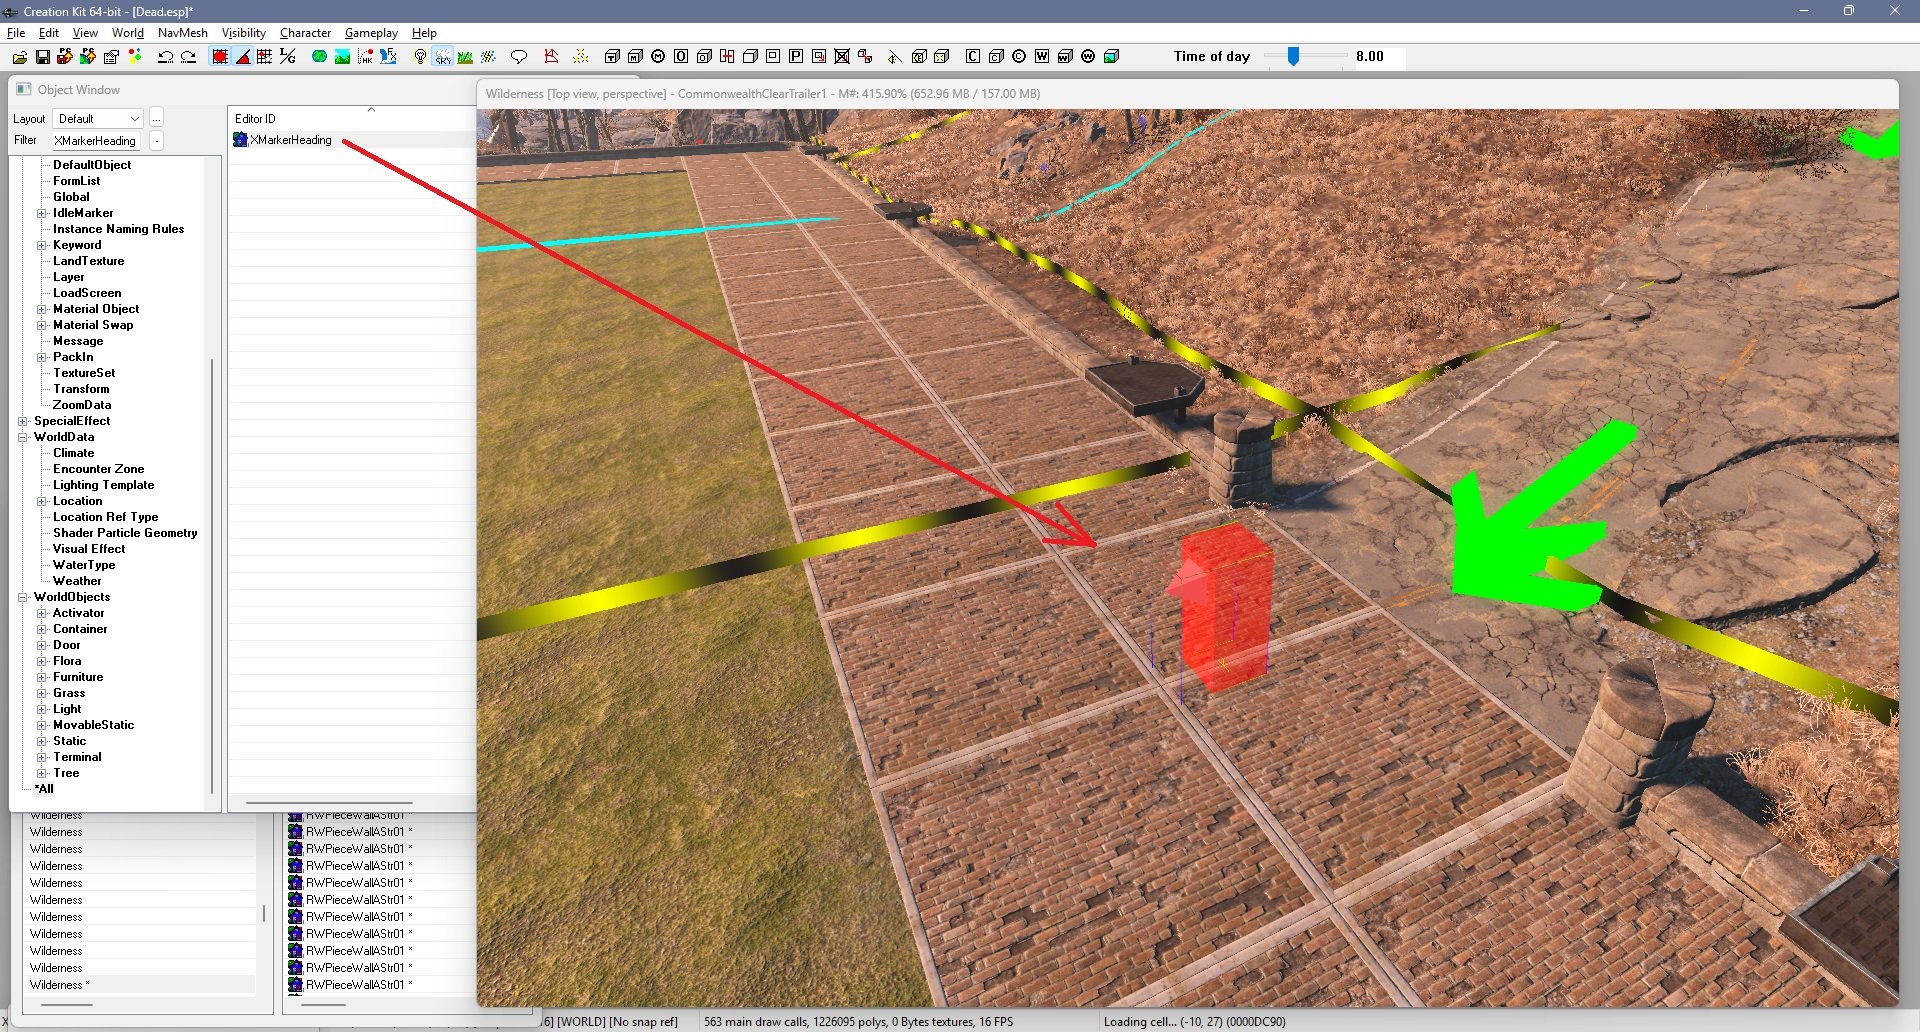Toggle sky rendering with SKY button
This screenshot has height=1032, width=1920.
[443, 57]
